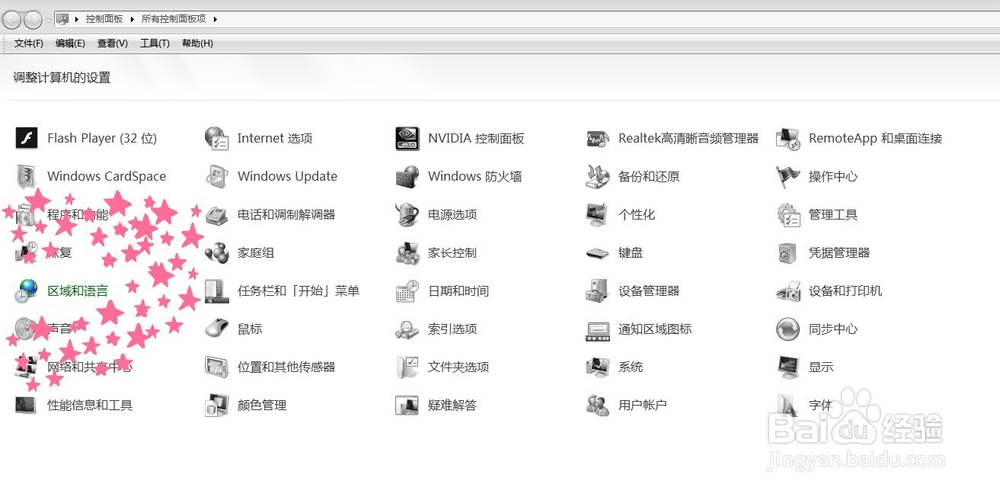Click the Forward navigation button
The image size is (1000, 494).
coord(33,20)
